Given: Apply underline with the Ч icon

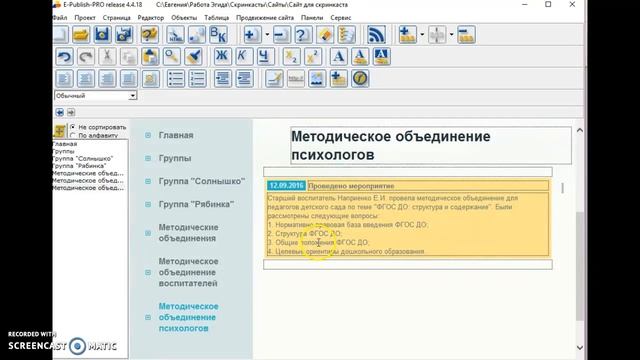Looking at the screenshot, I should pyautogui.click(x=265, y=57).
